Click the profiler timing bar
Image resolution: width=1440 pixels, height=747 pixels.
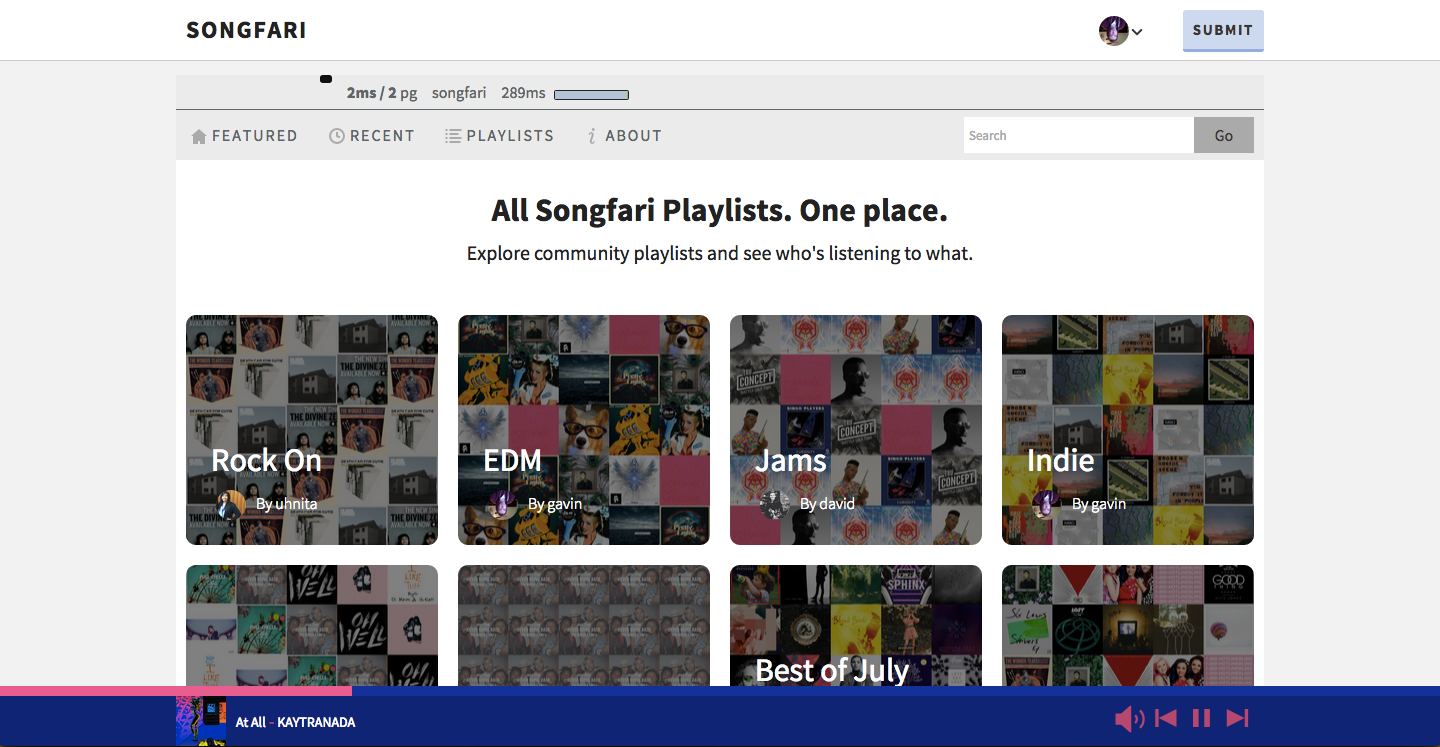pyautogui.click(x=591, y=95)
